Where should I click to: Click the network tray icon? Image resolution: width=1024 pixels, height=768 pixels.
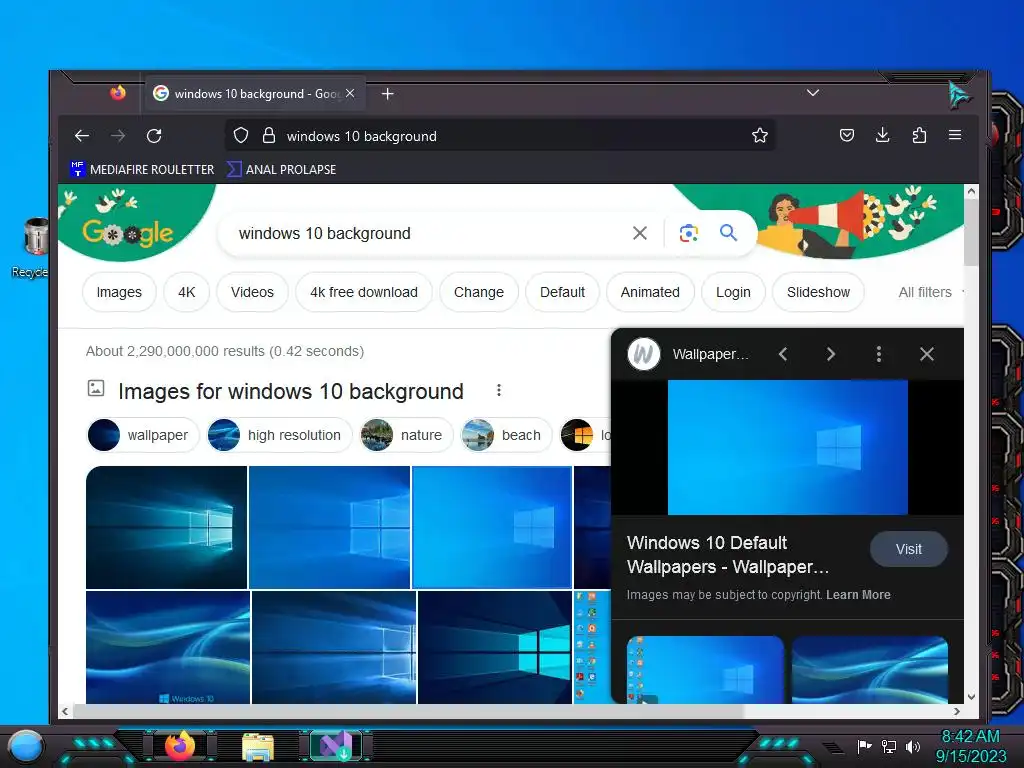(x=889, y=746)
